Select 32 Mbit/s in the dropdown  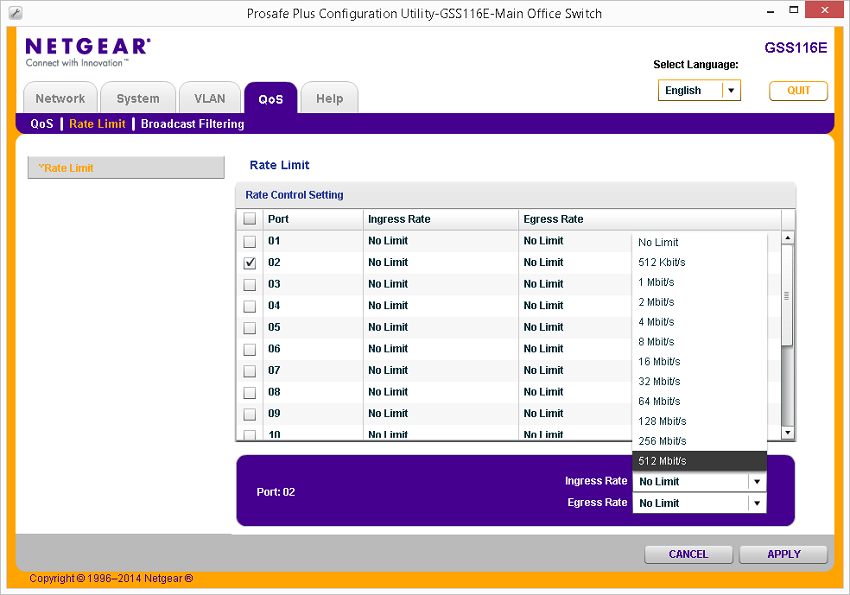(699, 381)
